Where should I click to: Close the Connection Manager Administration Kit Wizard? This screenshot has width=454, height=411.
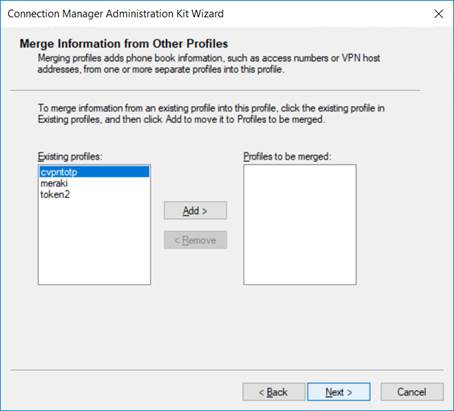pos(439,14)
